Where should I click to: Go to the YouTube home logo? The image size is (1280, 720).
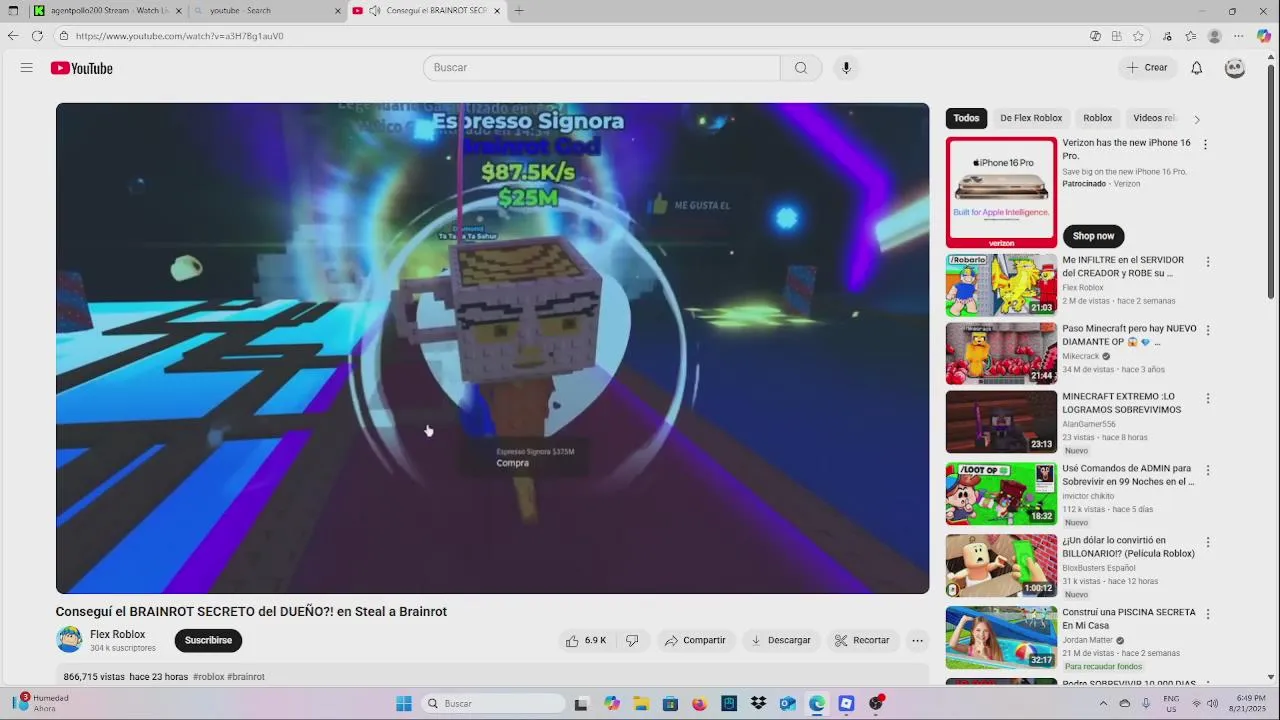[x=82, y=68]
